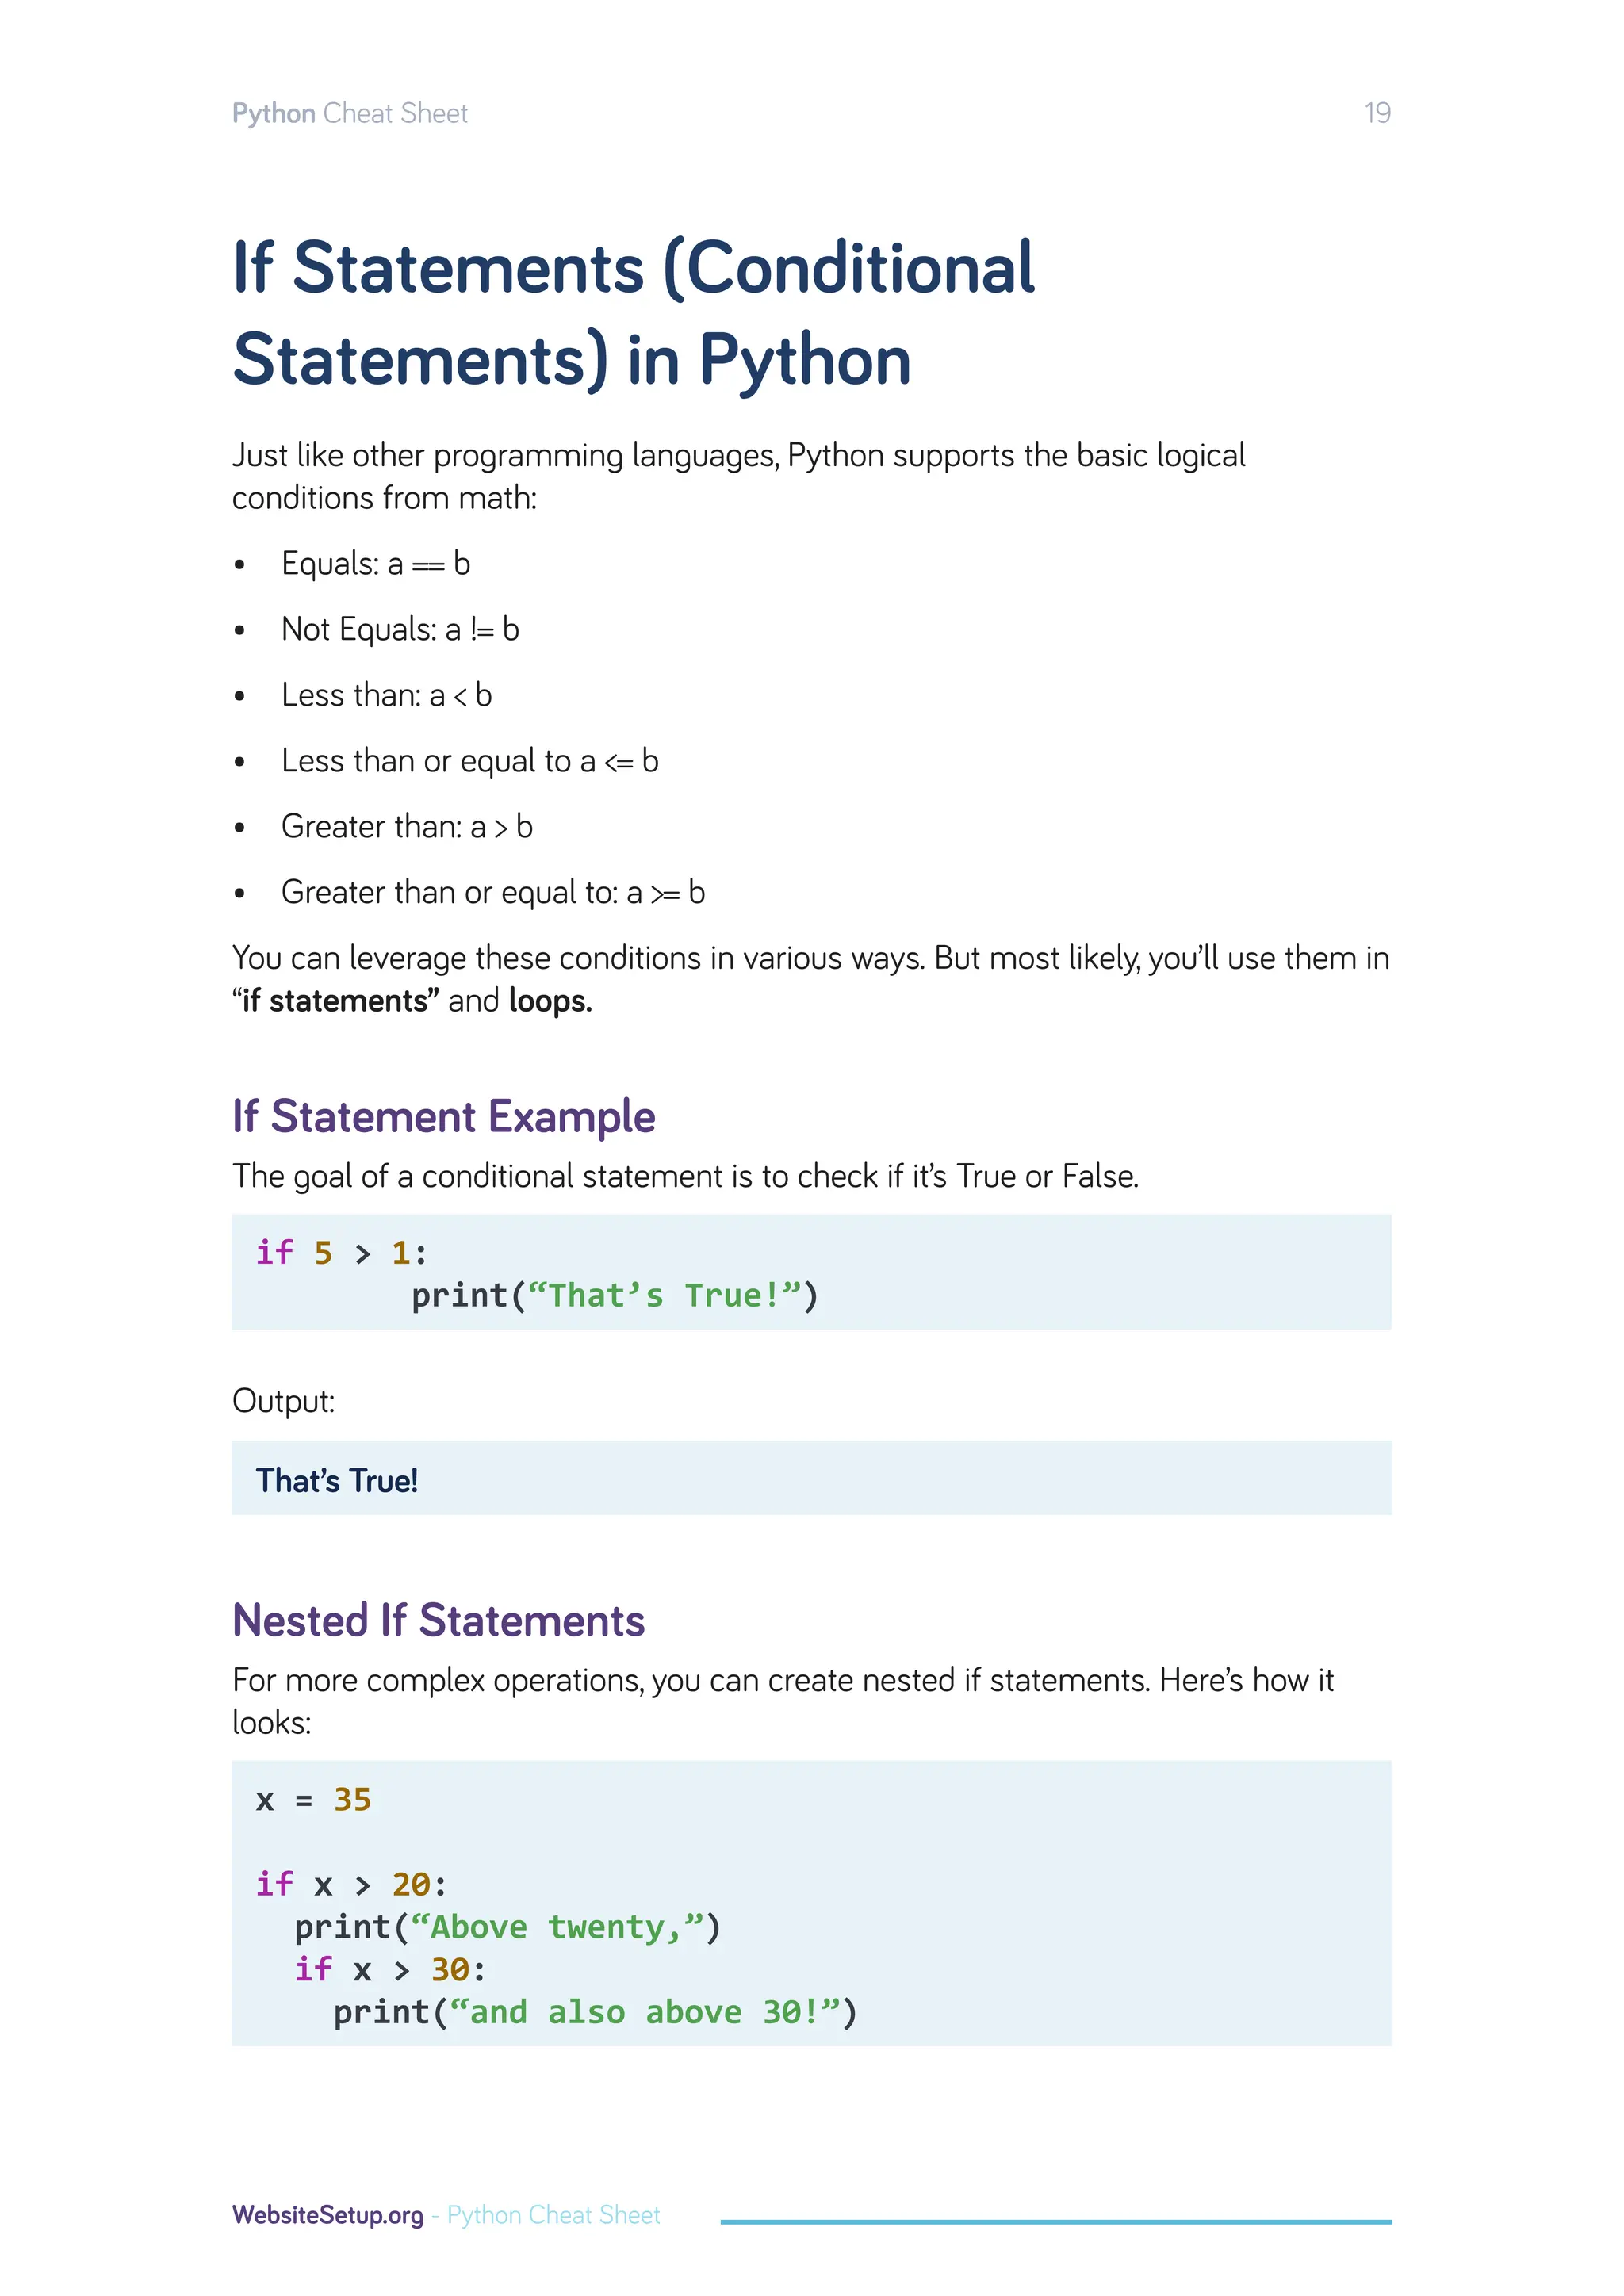Click the bold word "loops." in the paragraph
Image resolution: width=1624 pixels, height=2296 pixels.
click(550, 1001)
